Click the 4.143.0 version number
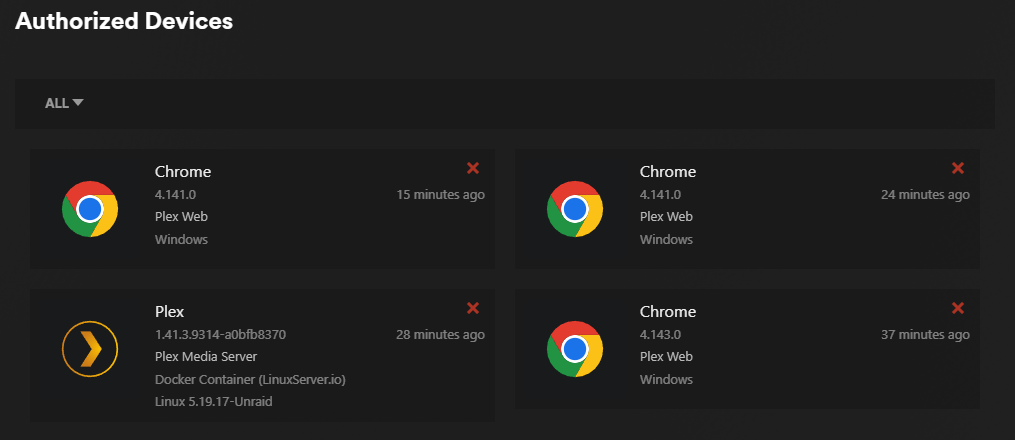1015x440 pixels. click(x=660, y=334)
